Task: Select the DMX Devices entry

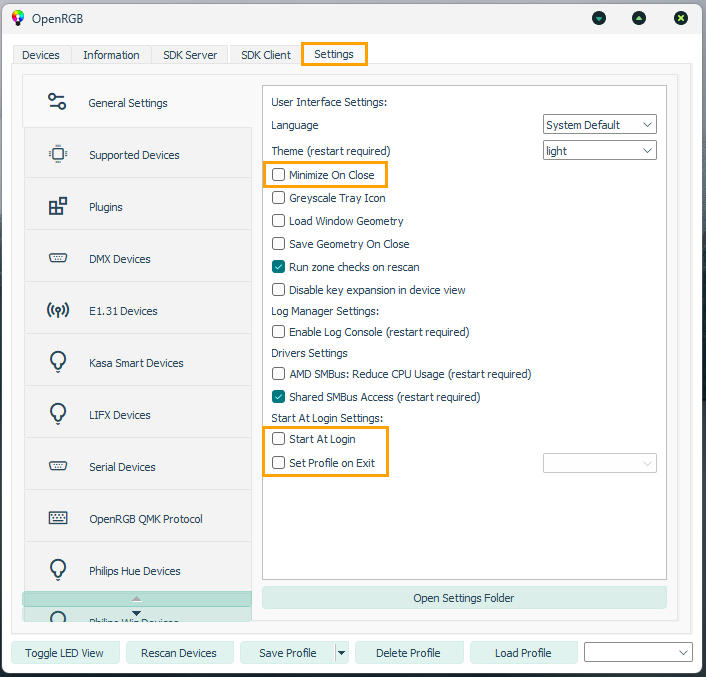Action: point(138,257)
